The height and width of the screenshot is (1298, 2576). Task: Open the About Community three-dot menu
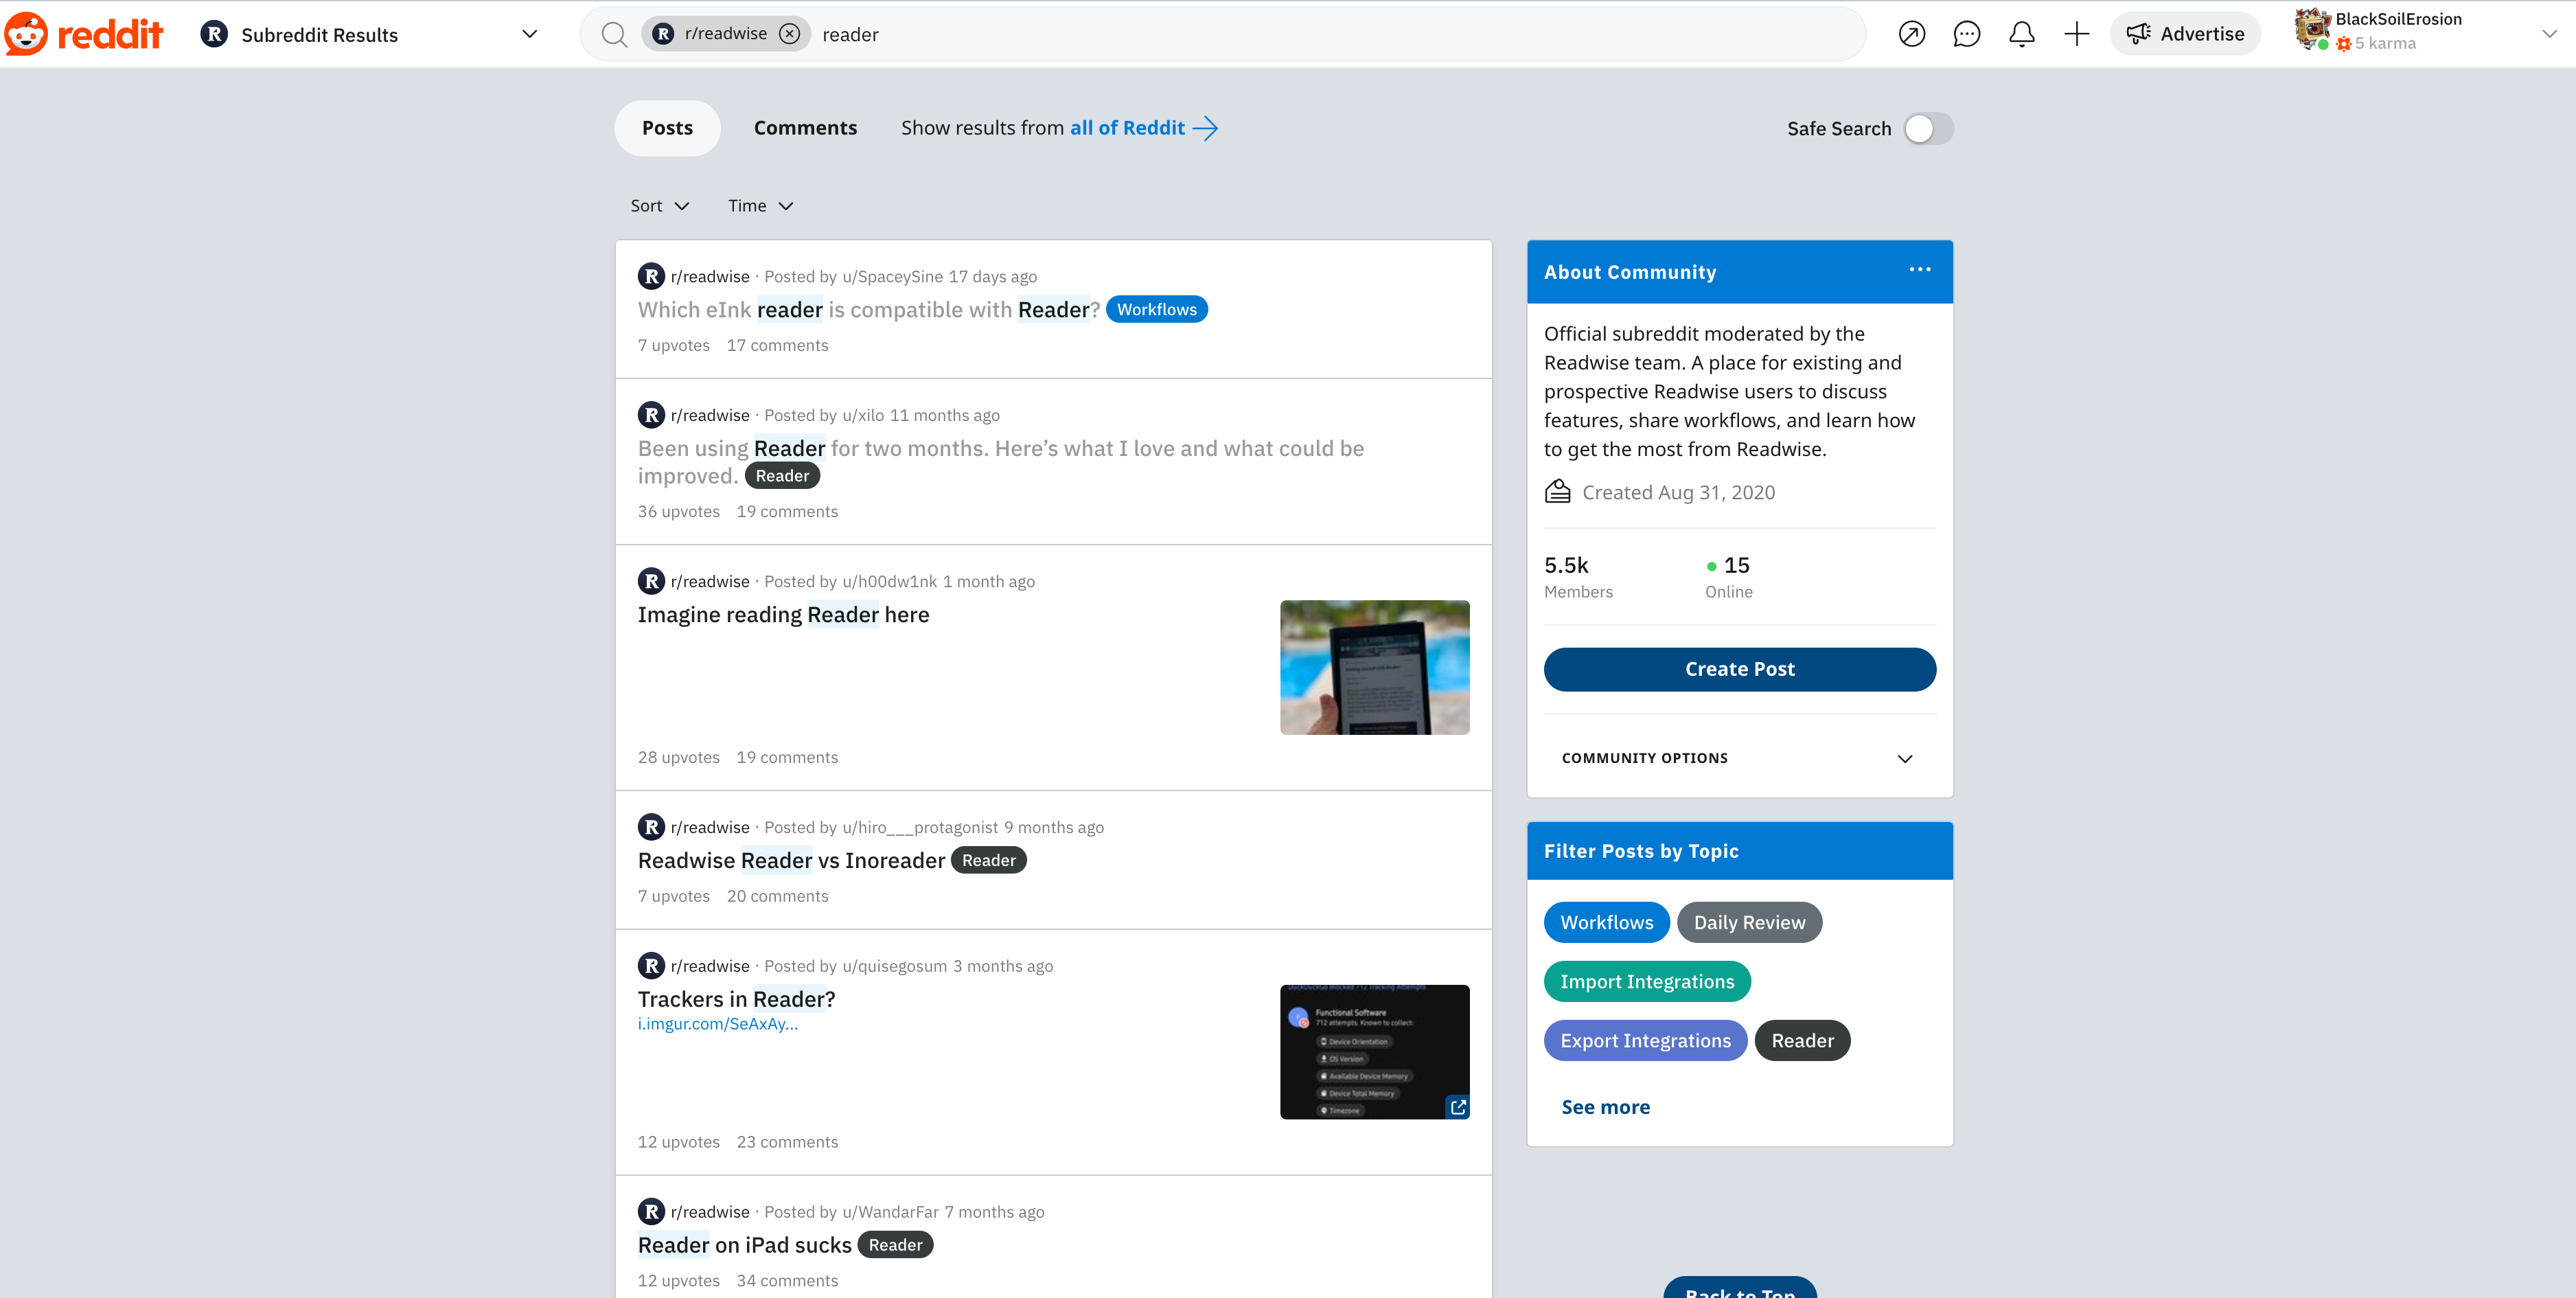[1919, 270]
